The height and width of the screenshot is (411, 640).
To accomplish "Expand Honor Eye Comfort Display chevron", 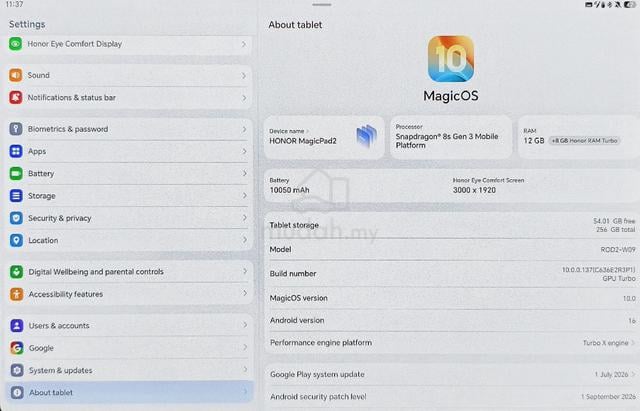I will pos(244,44).
